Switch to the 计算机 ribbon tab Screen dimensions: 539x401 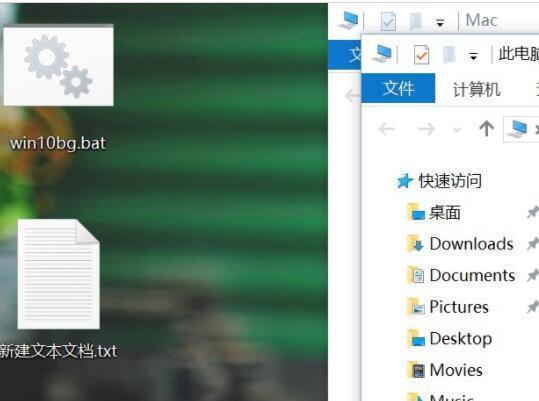pyautogui.click(x=476, y=89)
